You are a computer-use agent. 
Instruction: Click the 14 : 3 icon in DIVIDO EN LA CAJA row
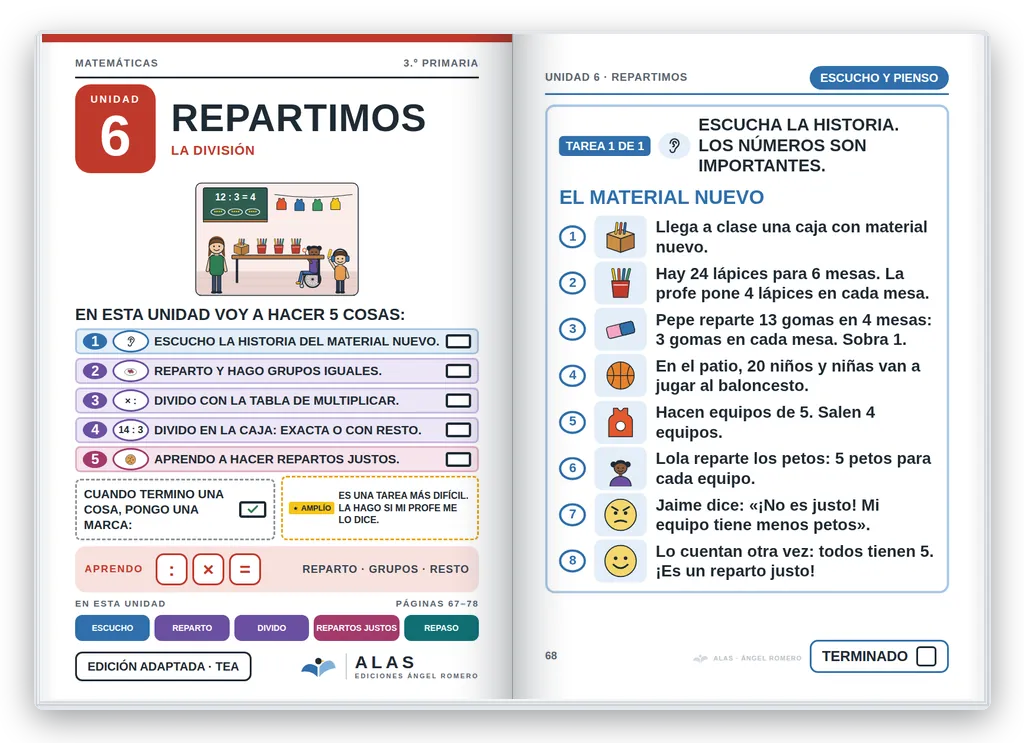131,430
